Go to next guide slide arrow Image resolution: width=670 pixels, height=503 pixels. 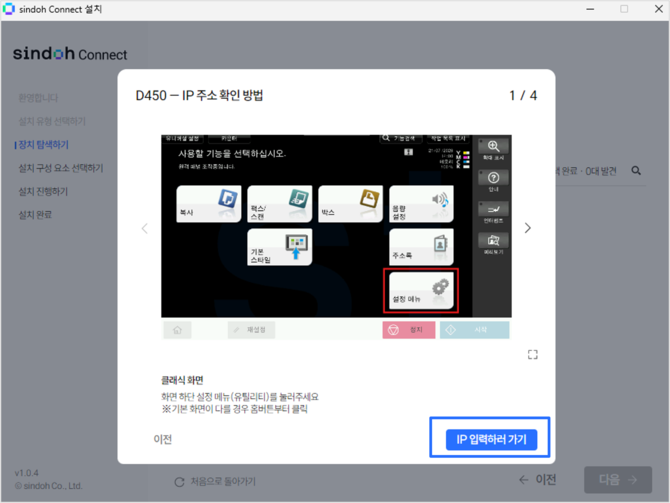tap(528, 228)
